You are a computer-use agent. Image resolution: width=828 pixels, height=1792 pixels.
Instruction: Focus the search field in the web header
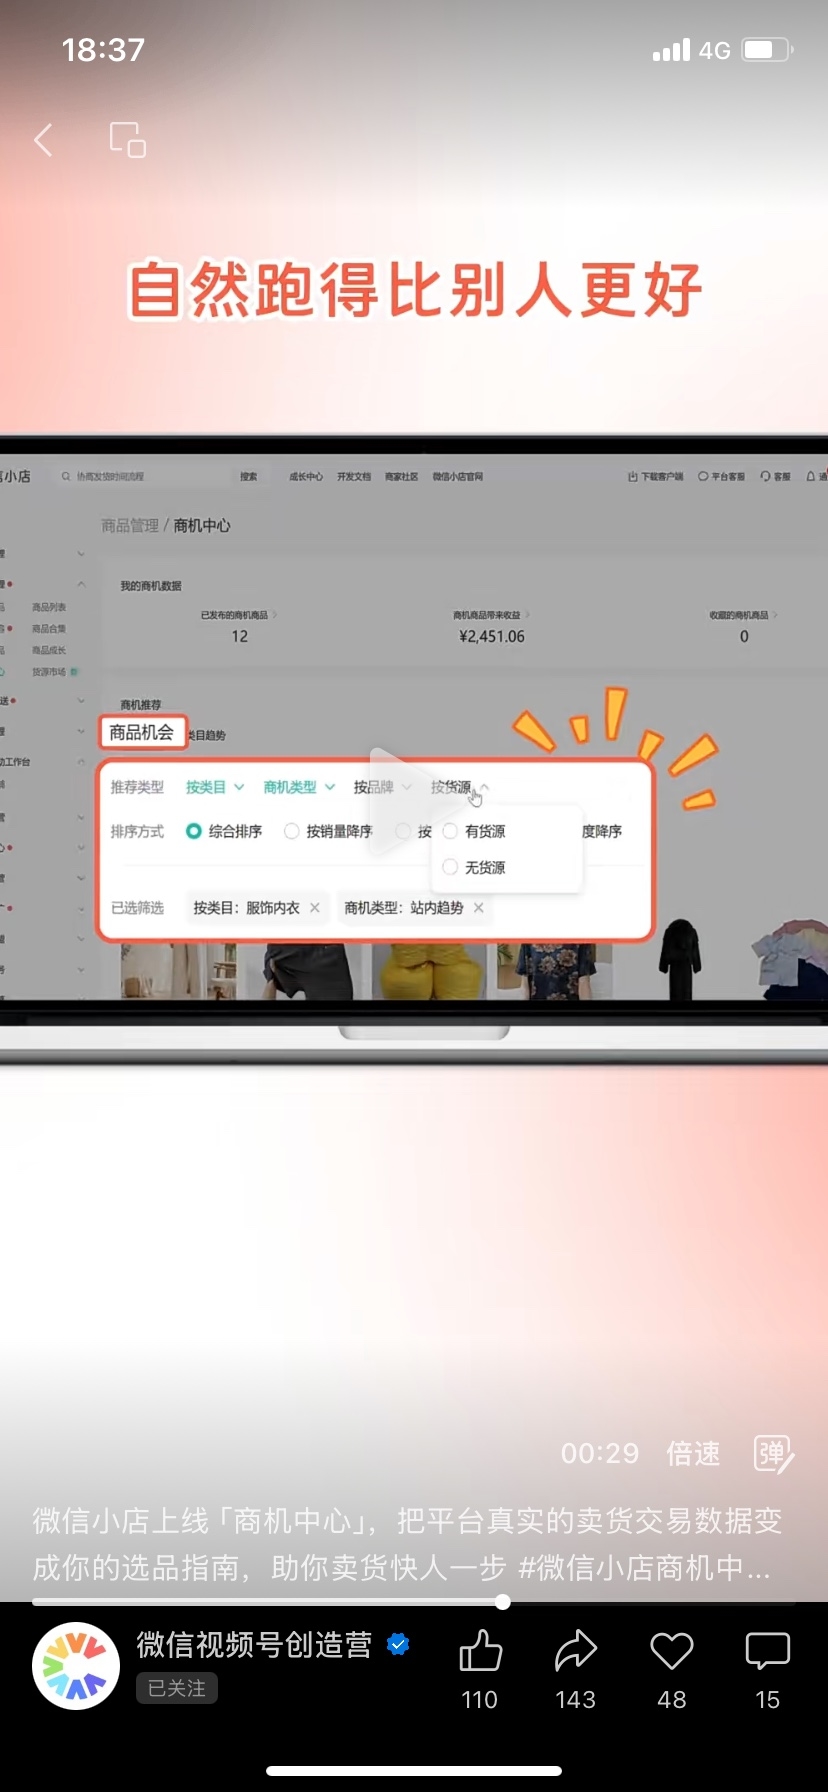pos(145,477)
